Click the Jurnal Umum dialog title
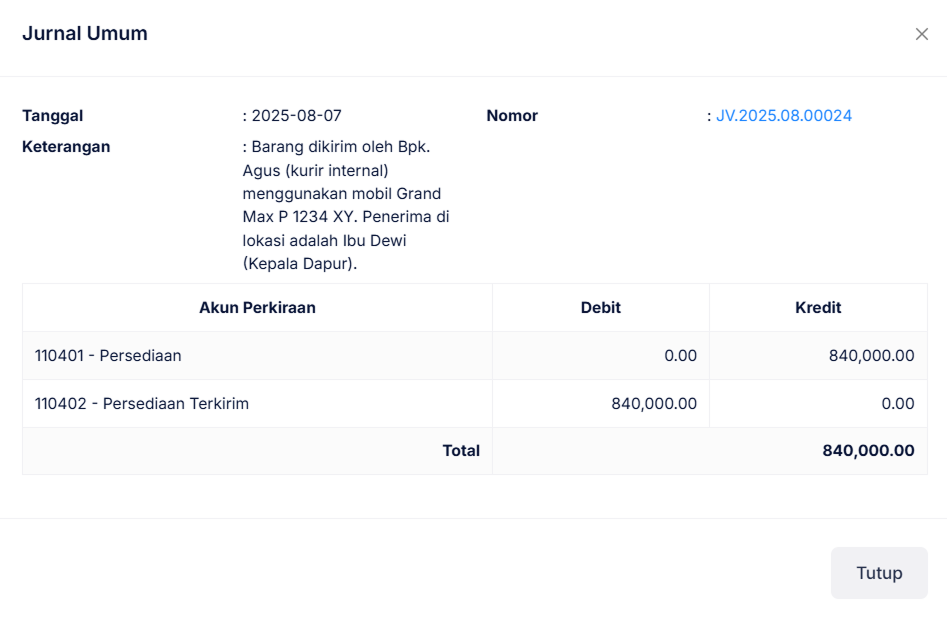 click(x=85, y=34)
